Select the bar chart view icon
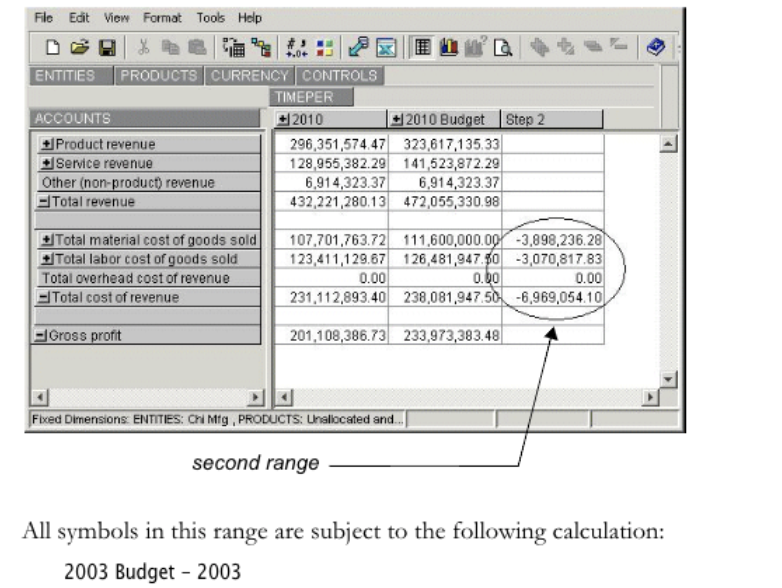 [x=446, y=47]
